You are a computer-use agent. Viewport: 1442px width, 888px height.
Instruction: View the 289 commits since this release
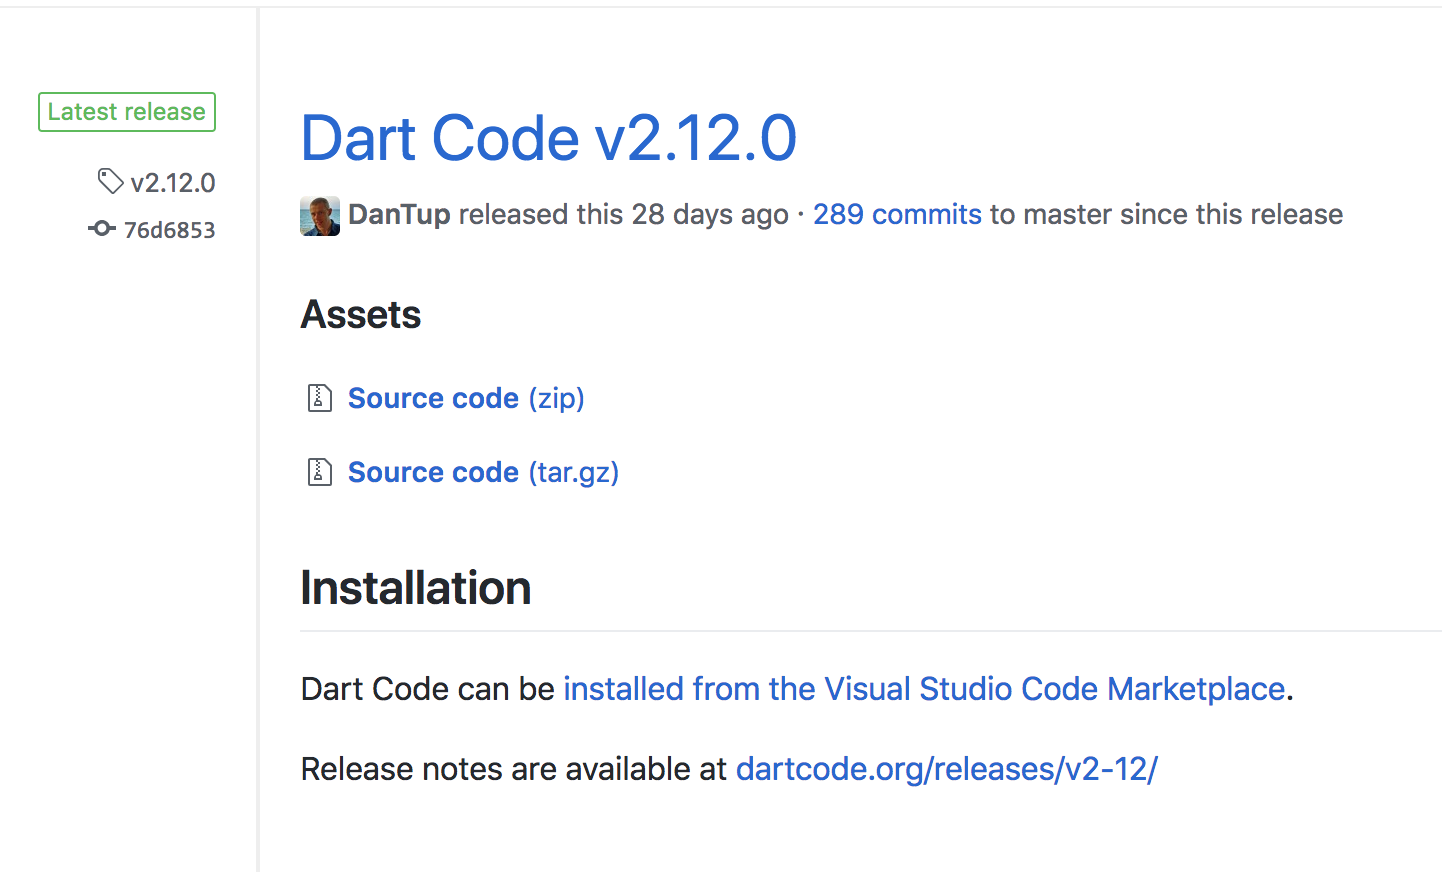[x=897, y=214]
